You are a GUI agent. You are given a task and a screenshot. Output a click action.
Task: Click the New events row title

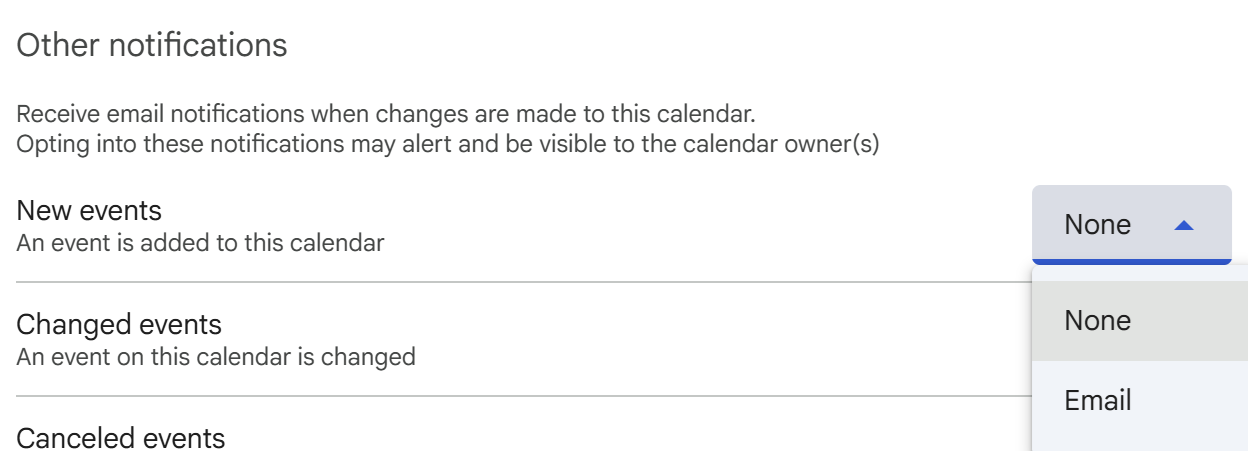89,211
